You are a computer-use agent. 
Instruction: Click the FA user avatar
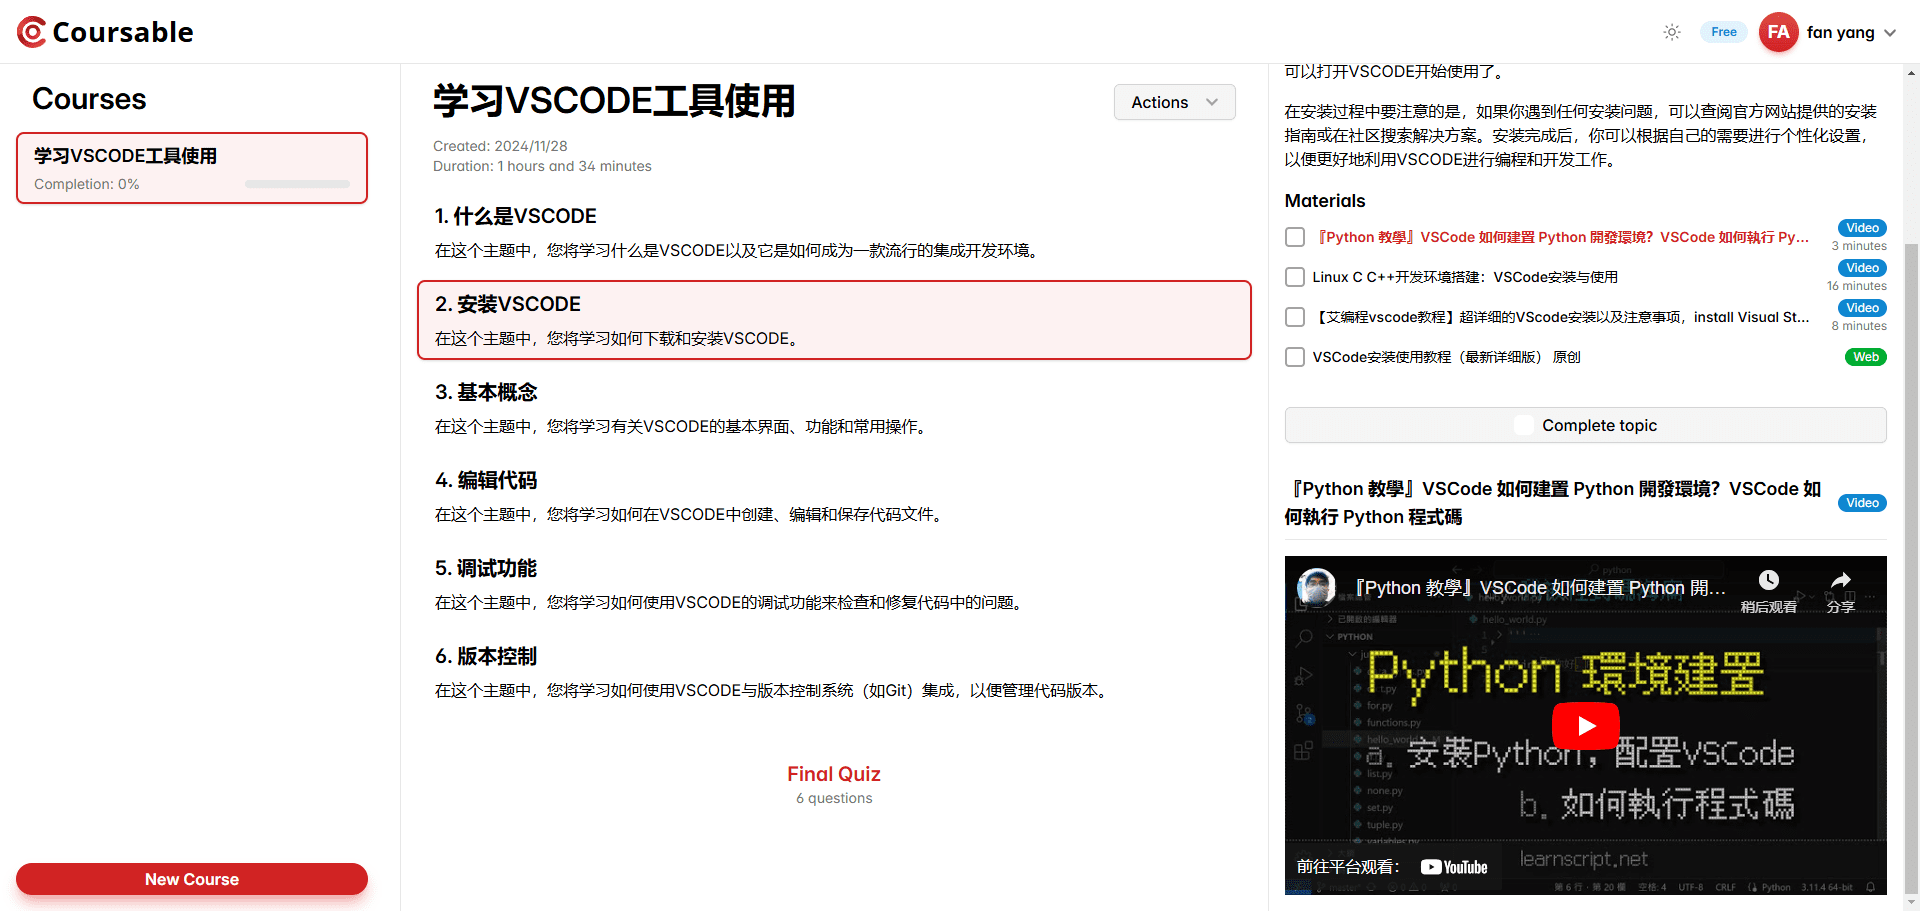coord(1778,32)
